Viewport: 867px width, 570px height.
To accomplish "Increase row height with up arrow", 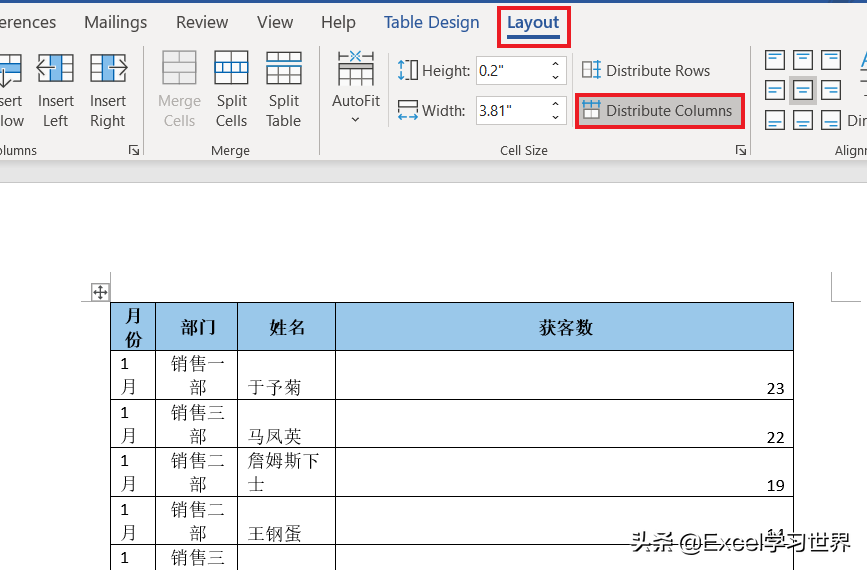I will [x=556, y=64].
